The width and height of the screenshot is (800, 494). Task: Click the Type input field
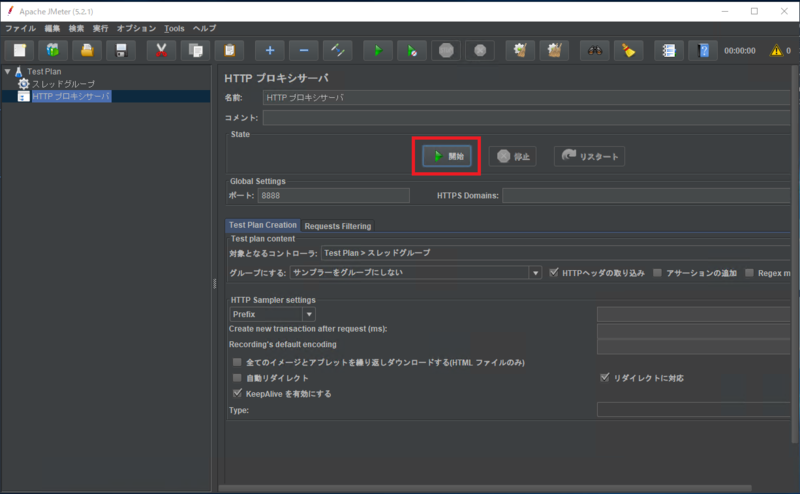pyautogui.click(x=693, y=409)
